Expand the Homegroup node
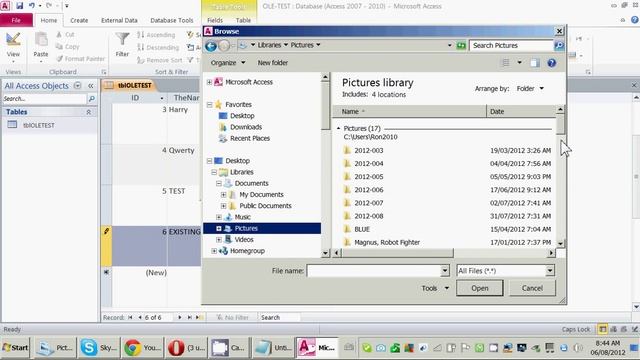This screenshot has height=360, width=640. [214, 251]
